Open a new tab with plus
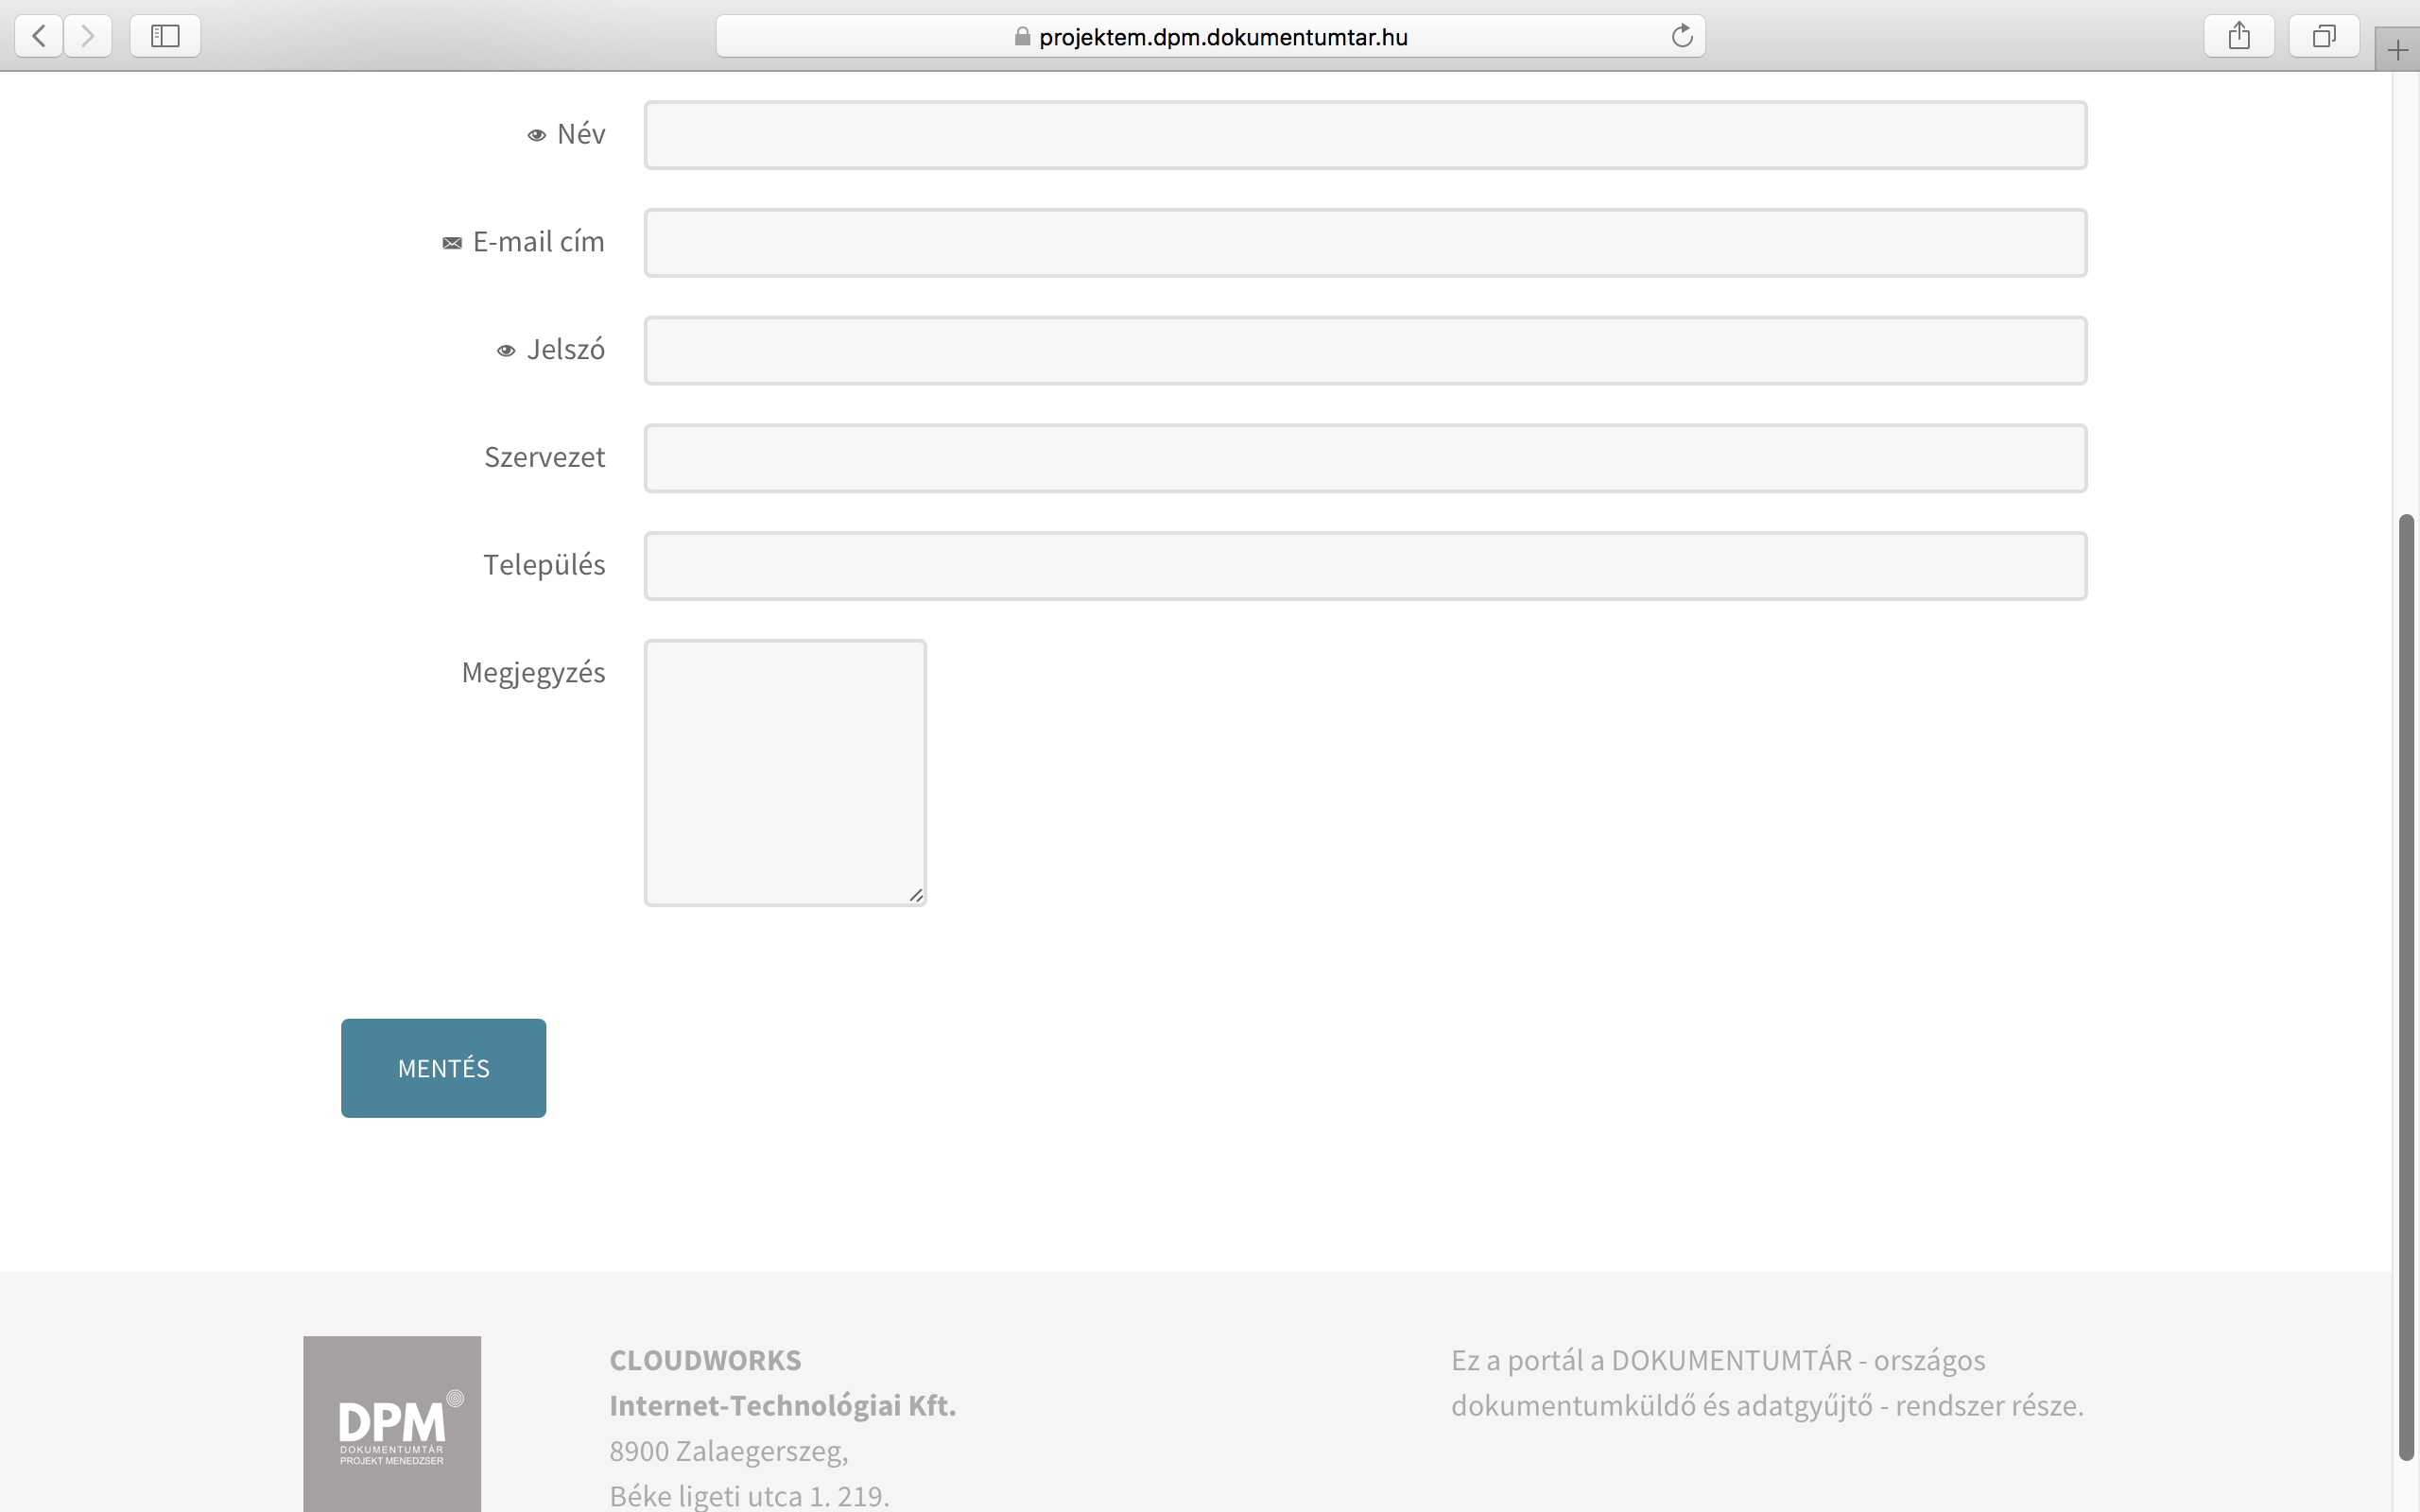 (x=2397, y=50)
